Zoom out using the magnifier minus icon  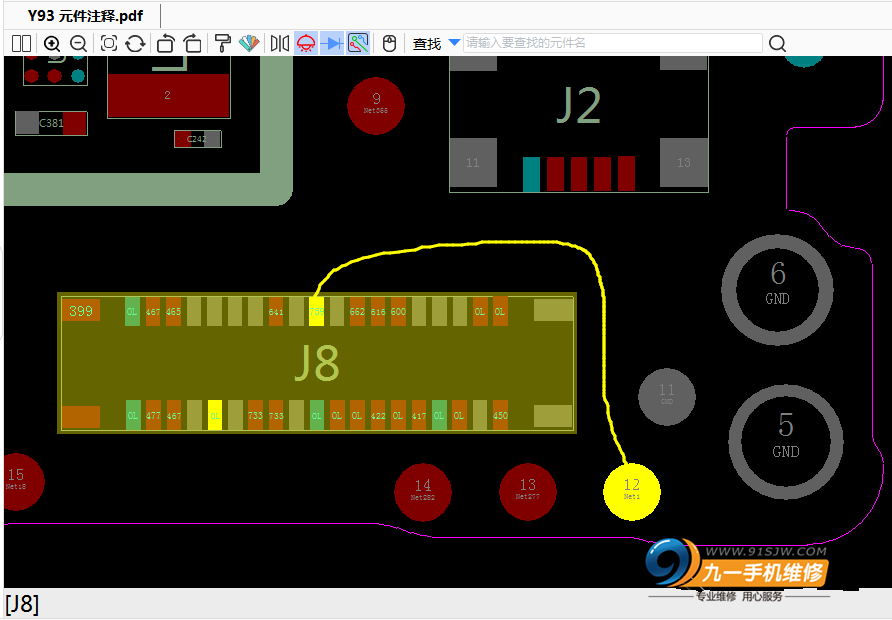[79, 43]
